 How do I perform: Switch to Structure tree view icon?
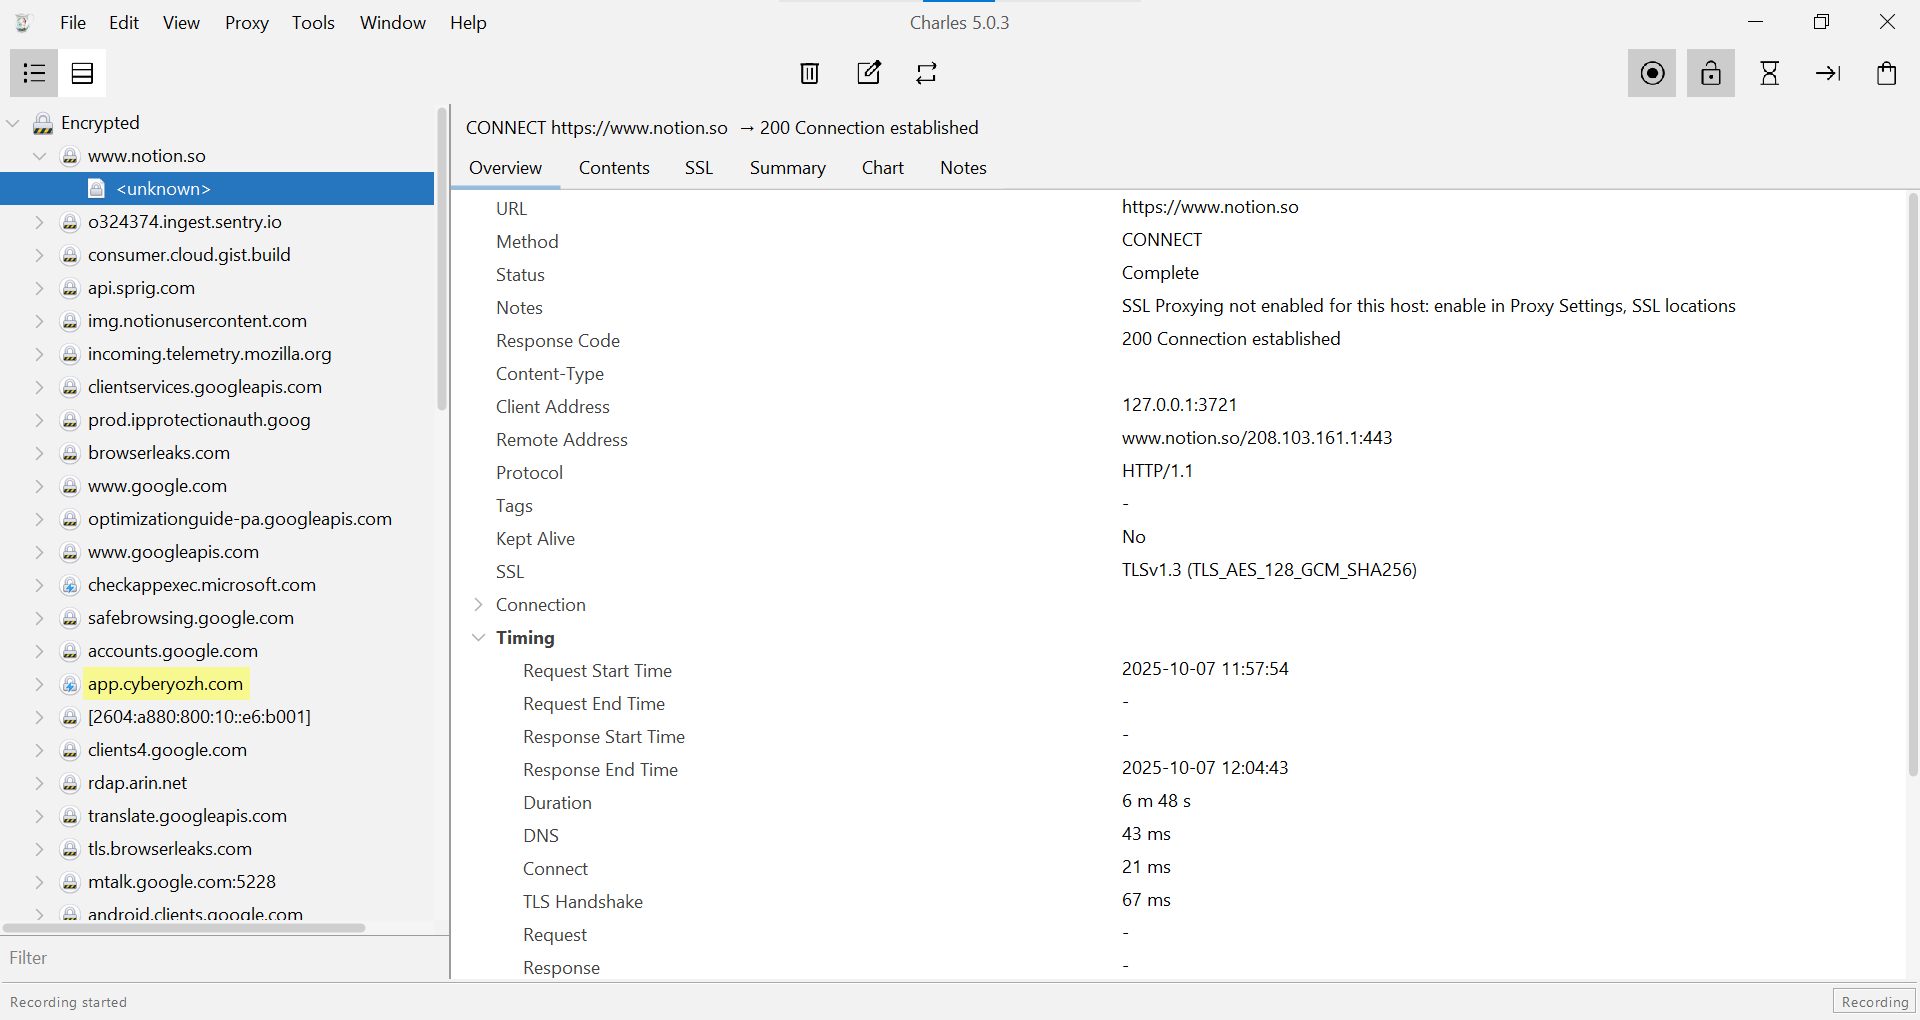point(34,73)
